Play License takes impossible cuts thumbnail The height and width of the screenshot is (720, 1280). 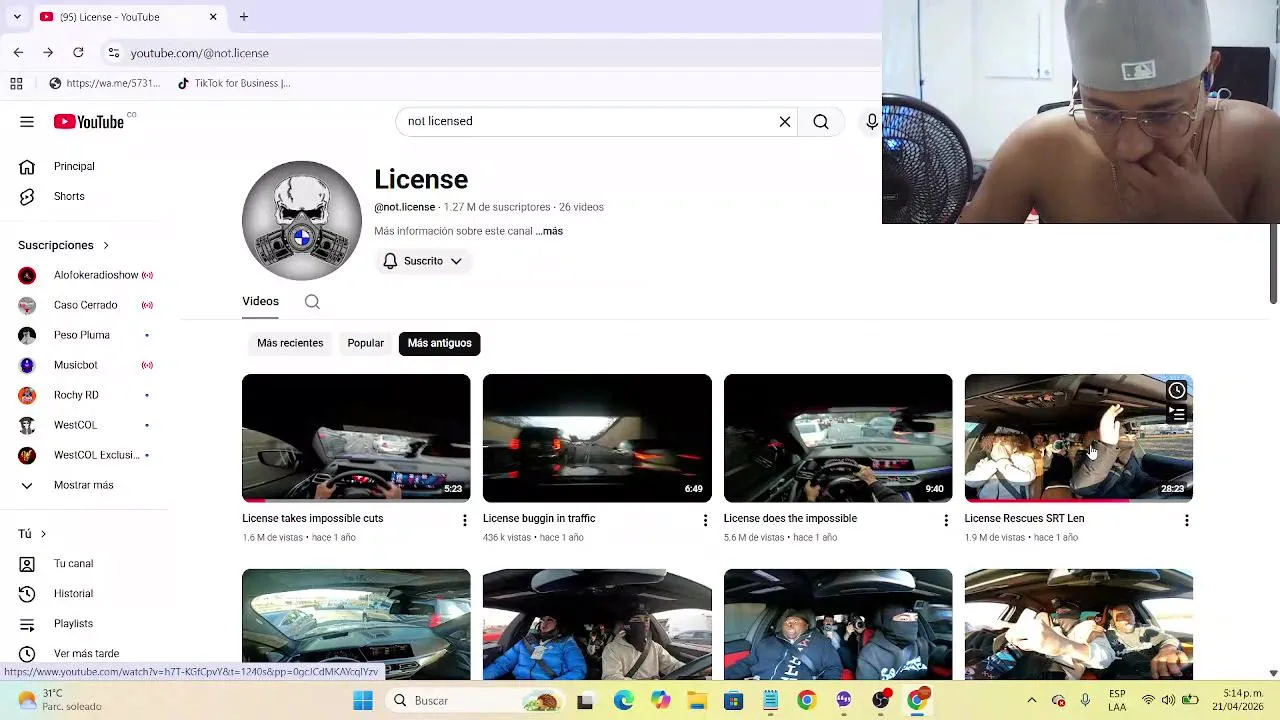(356, 438)
